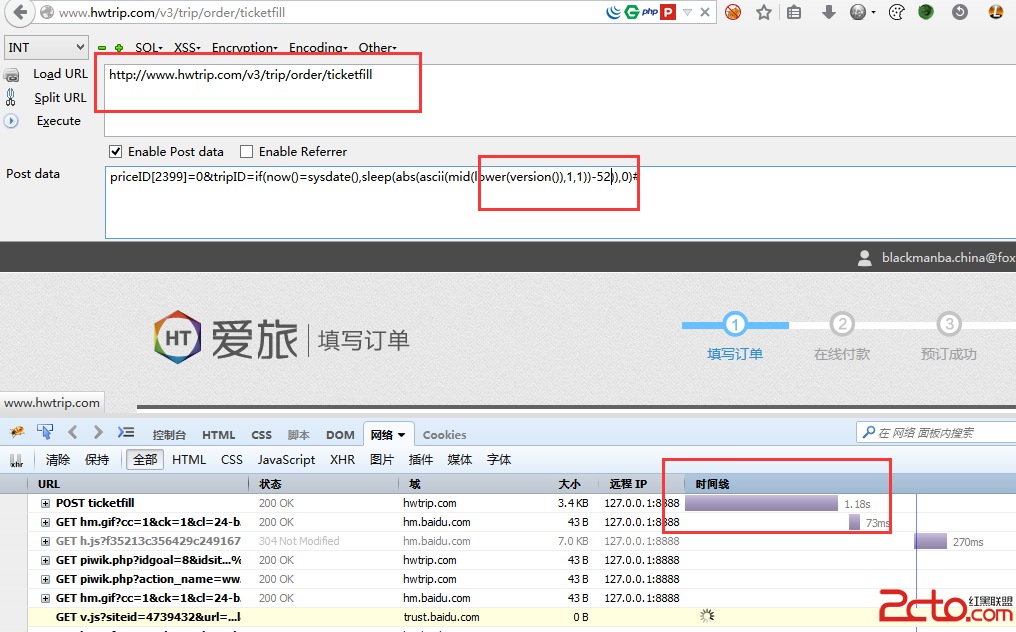Click the XHR break icon in Net panel

[x=16, y=460]
